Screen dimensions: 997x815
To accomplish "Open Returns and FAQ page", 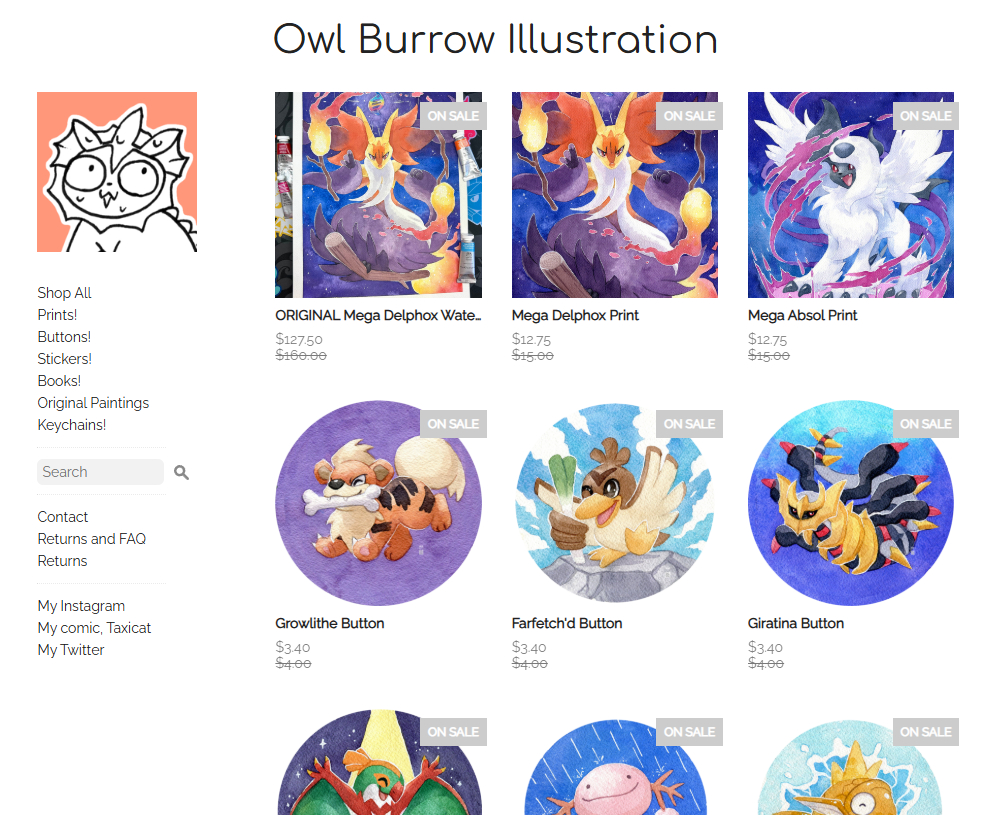I will tap(92, 539).
